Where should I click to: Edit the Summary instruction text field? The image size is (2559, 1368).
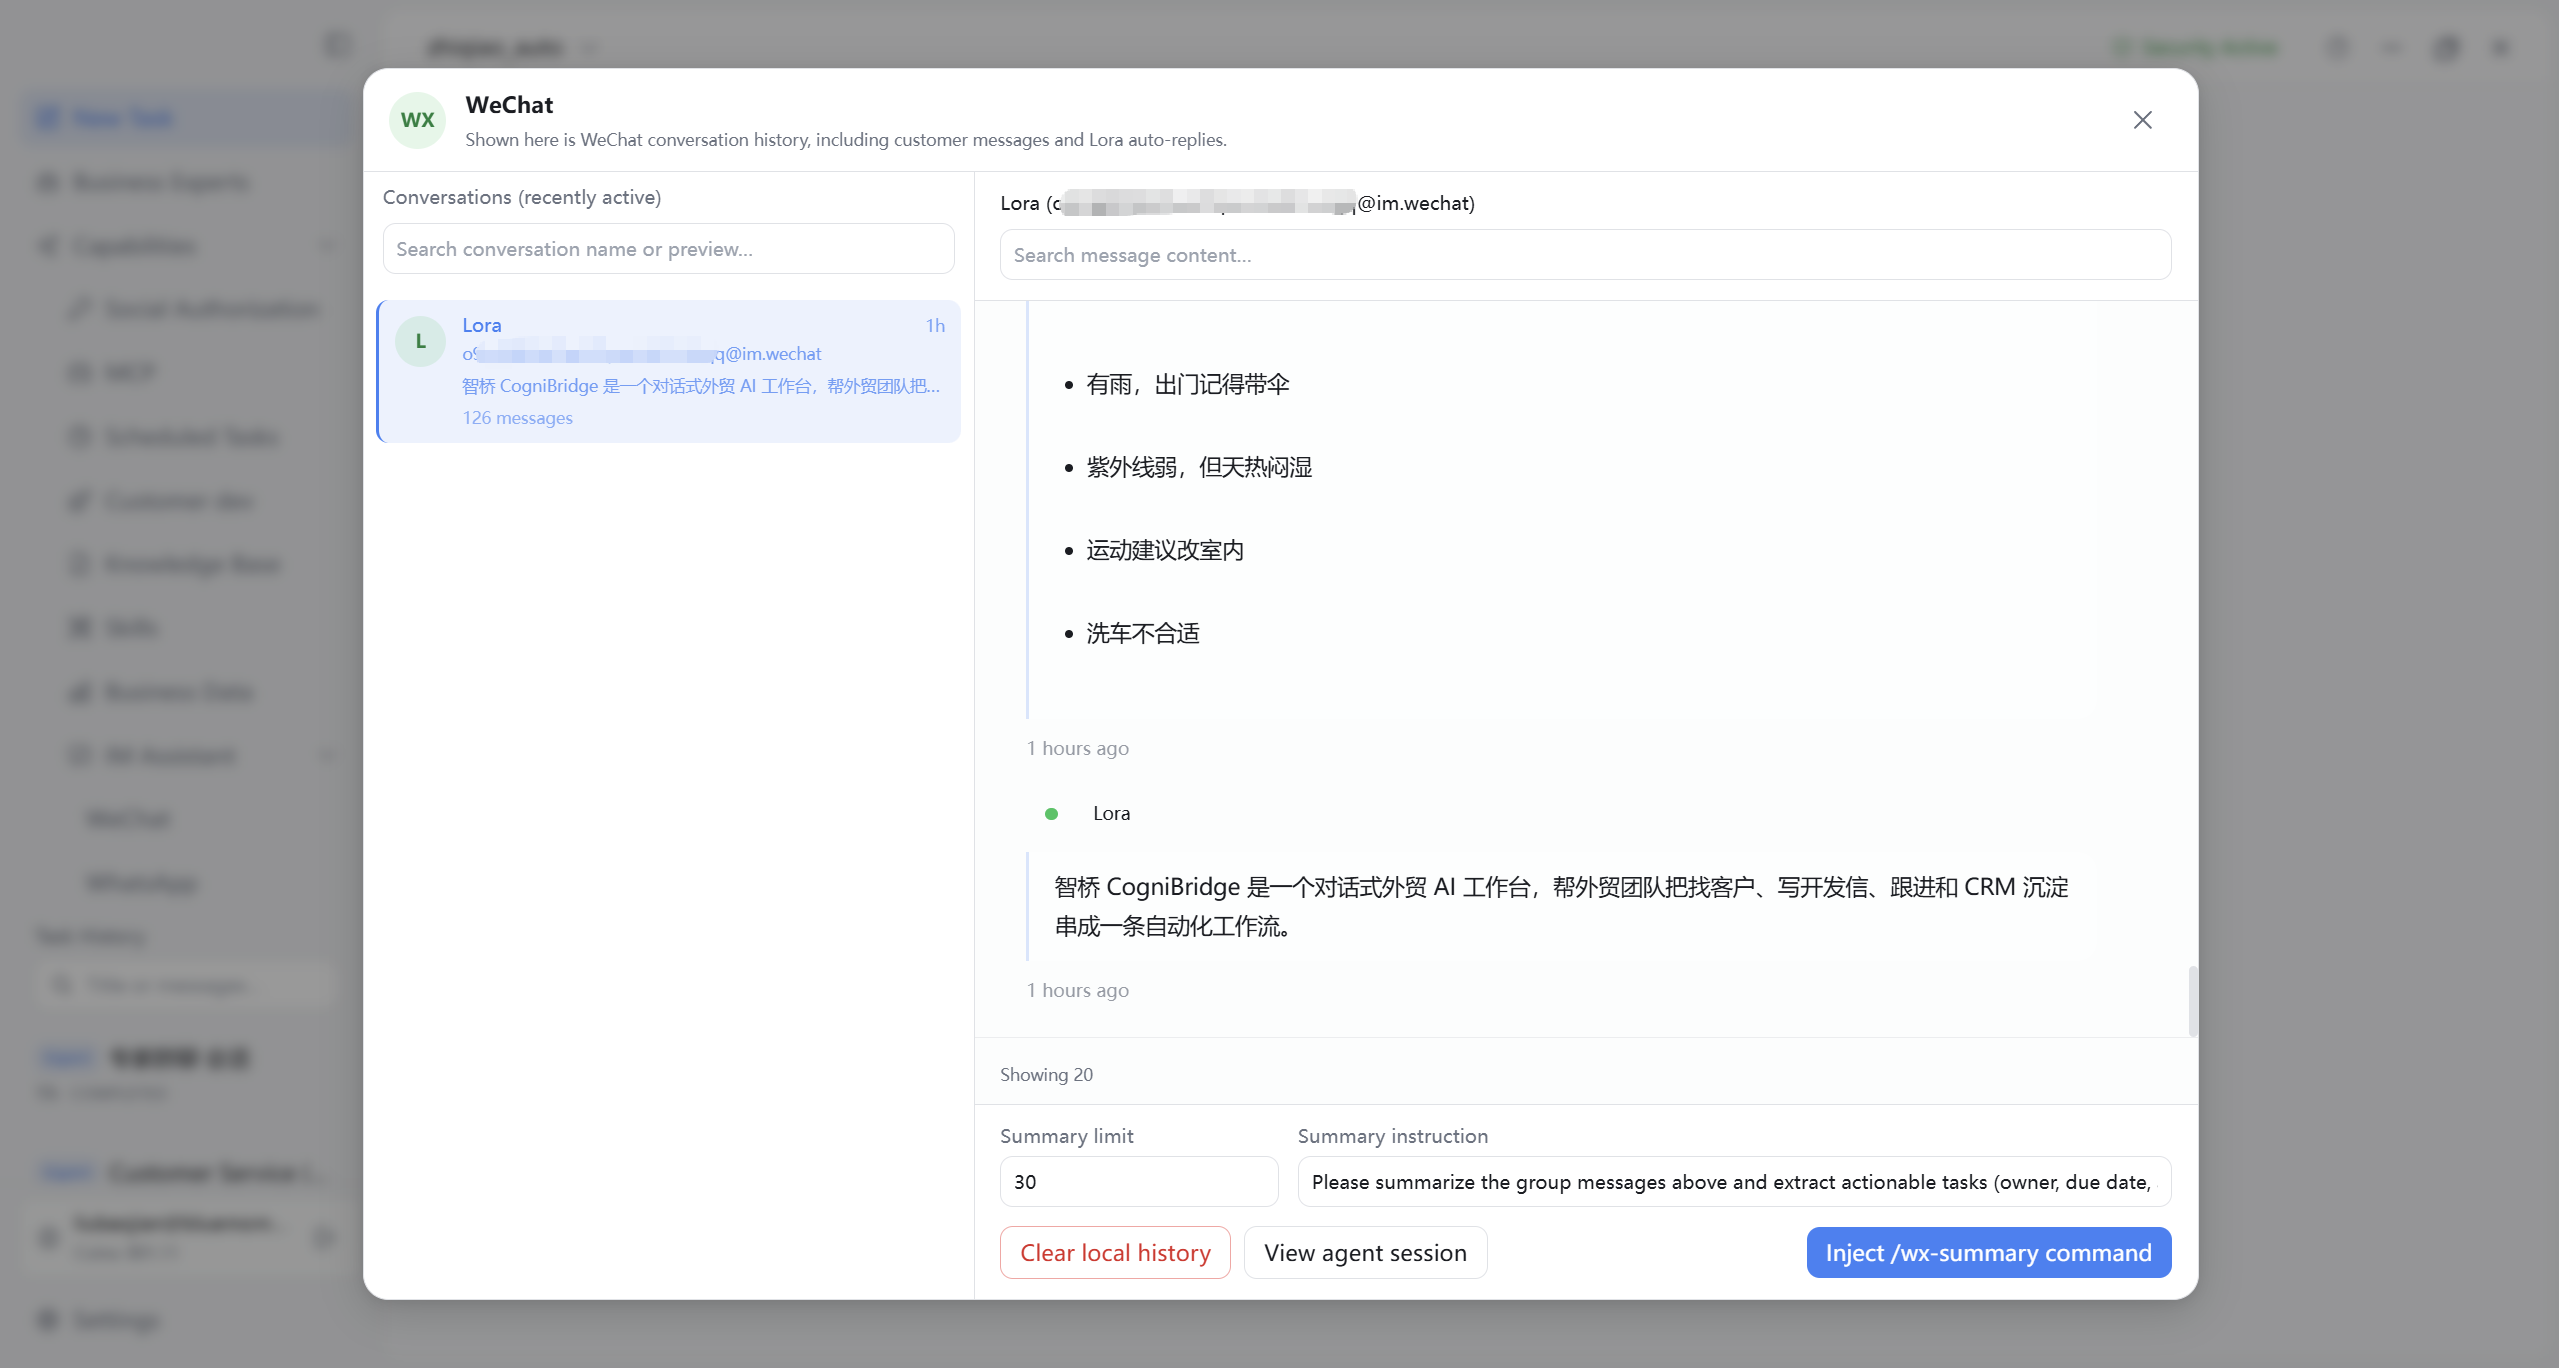point(1734,1182)
